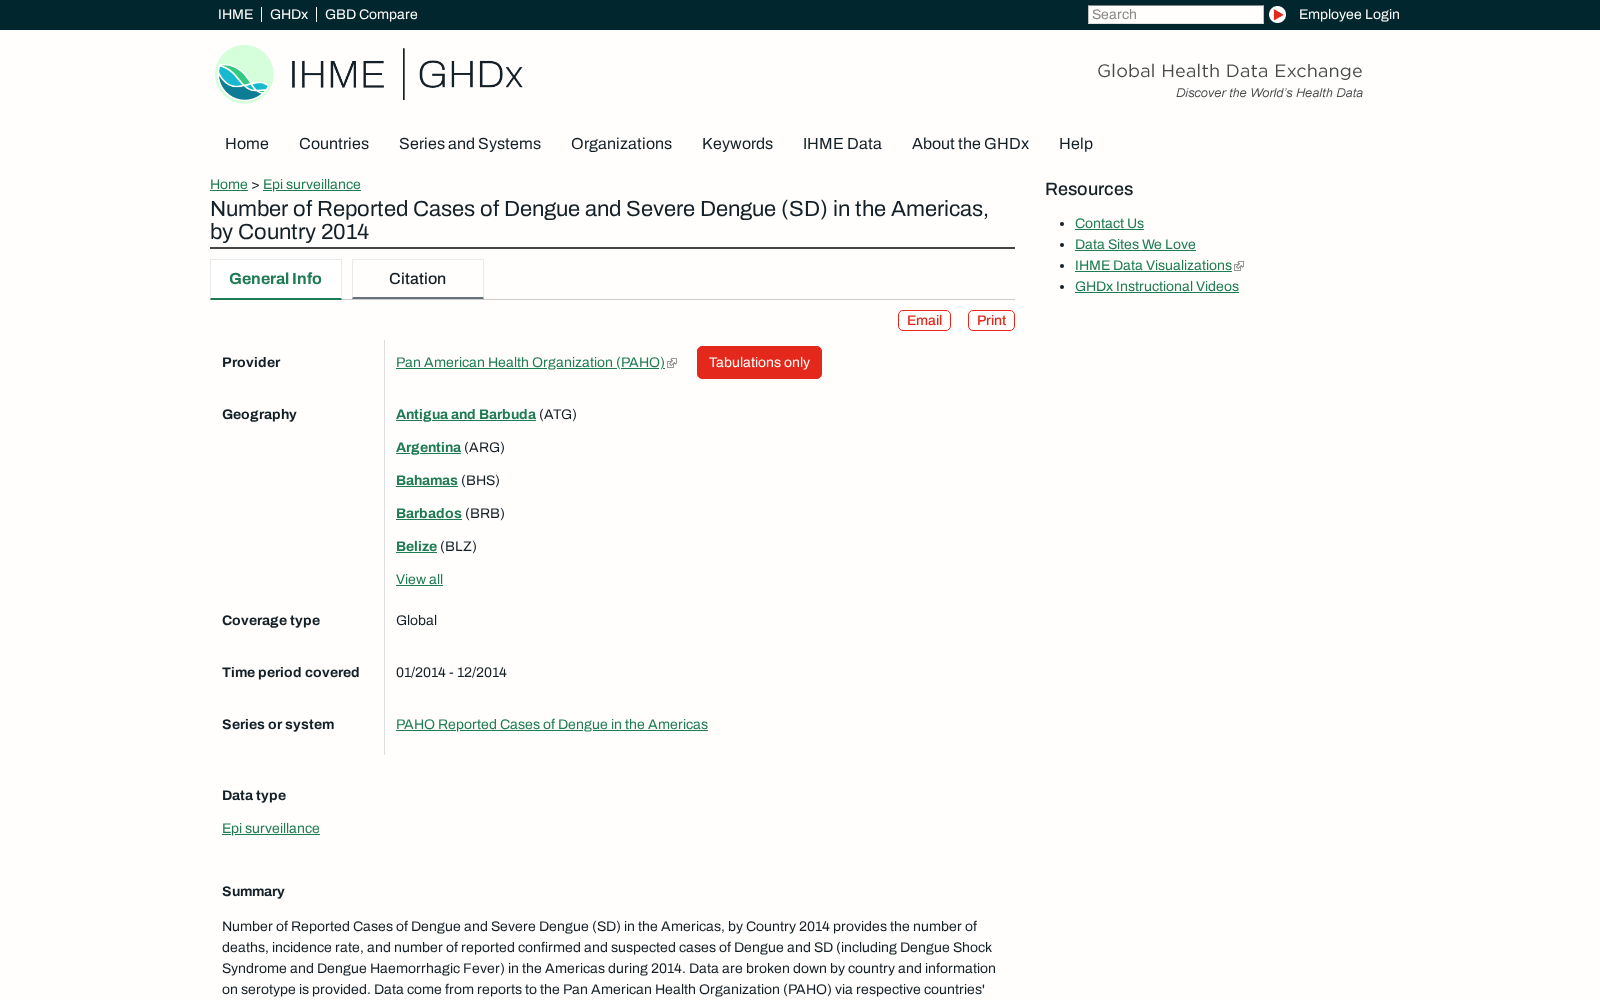Image resolution: width=1600 pixels, height=1000 pixels.
Task: Click external link icon beside PAHO provider
Action: coord(672,363)
